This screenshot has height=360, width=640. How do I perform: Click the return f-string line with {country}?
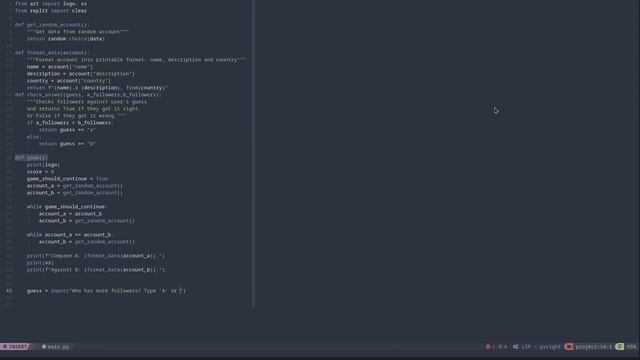[x=97, y=87]
